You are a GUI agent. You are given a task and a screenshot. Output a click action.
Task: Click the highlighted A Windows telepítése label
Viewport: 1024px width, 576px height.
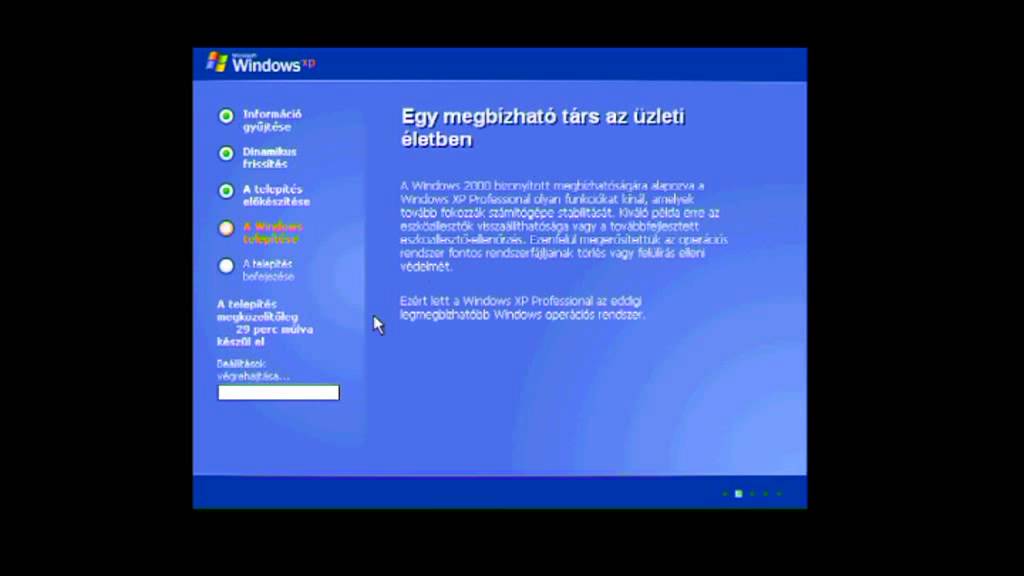(x=273, y=232)
